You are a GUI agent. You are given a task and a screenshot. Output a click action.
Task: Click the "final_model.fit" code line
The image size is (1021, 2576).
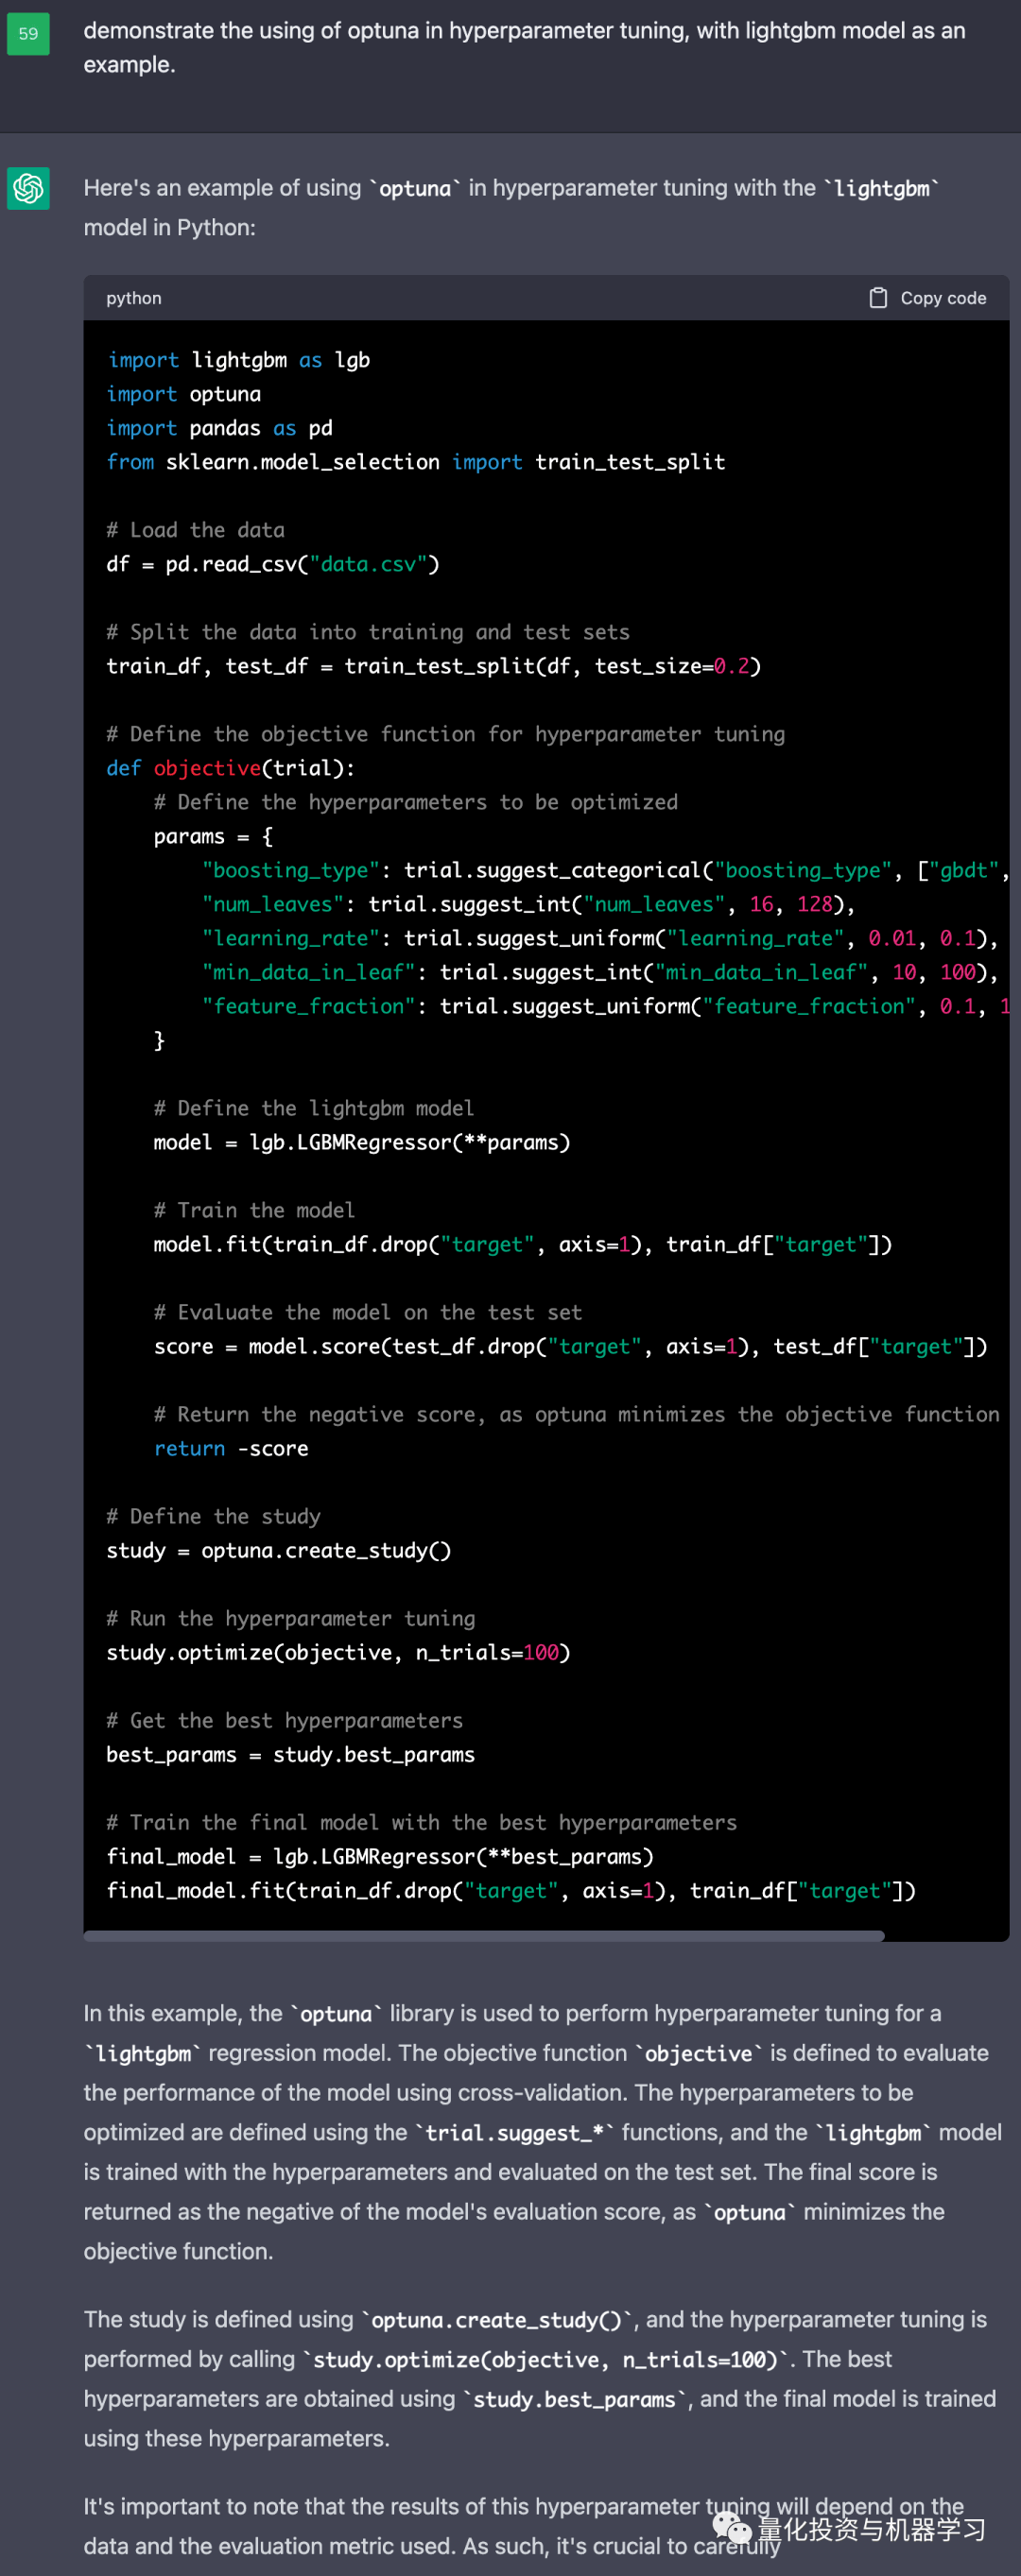coord(510,1890)
